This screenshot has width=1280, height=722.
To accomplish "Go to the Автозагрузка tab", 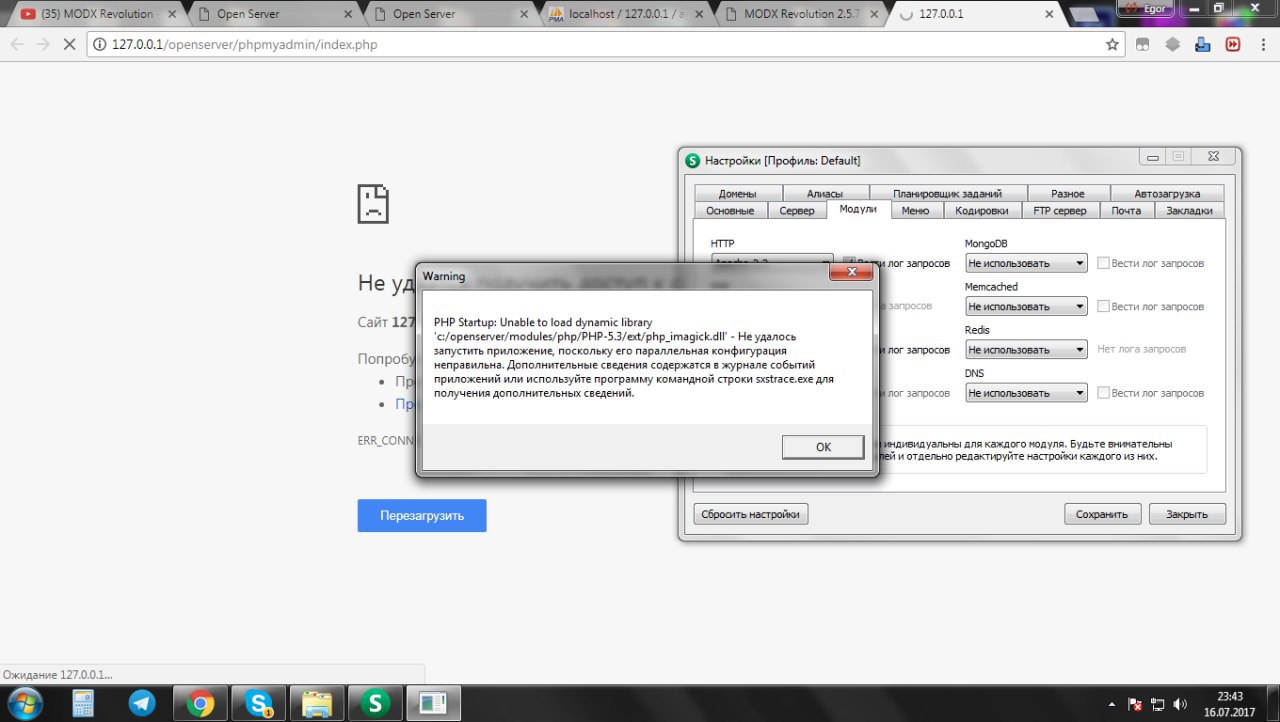I will [1168, 193].
